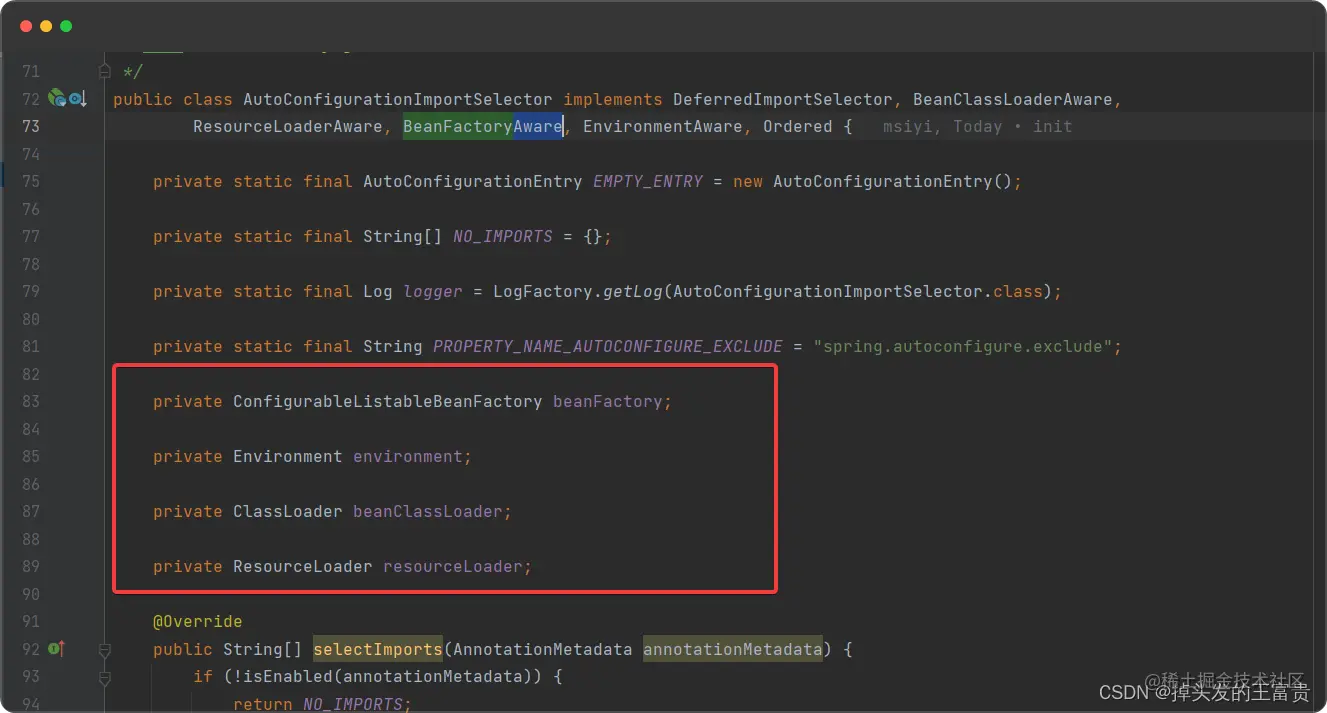This screenshot has width=1327, height=713.
Task: Click the logger field name on line 79
Action: pos(432,292)
